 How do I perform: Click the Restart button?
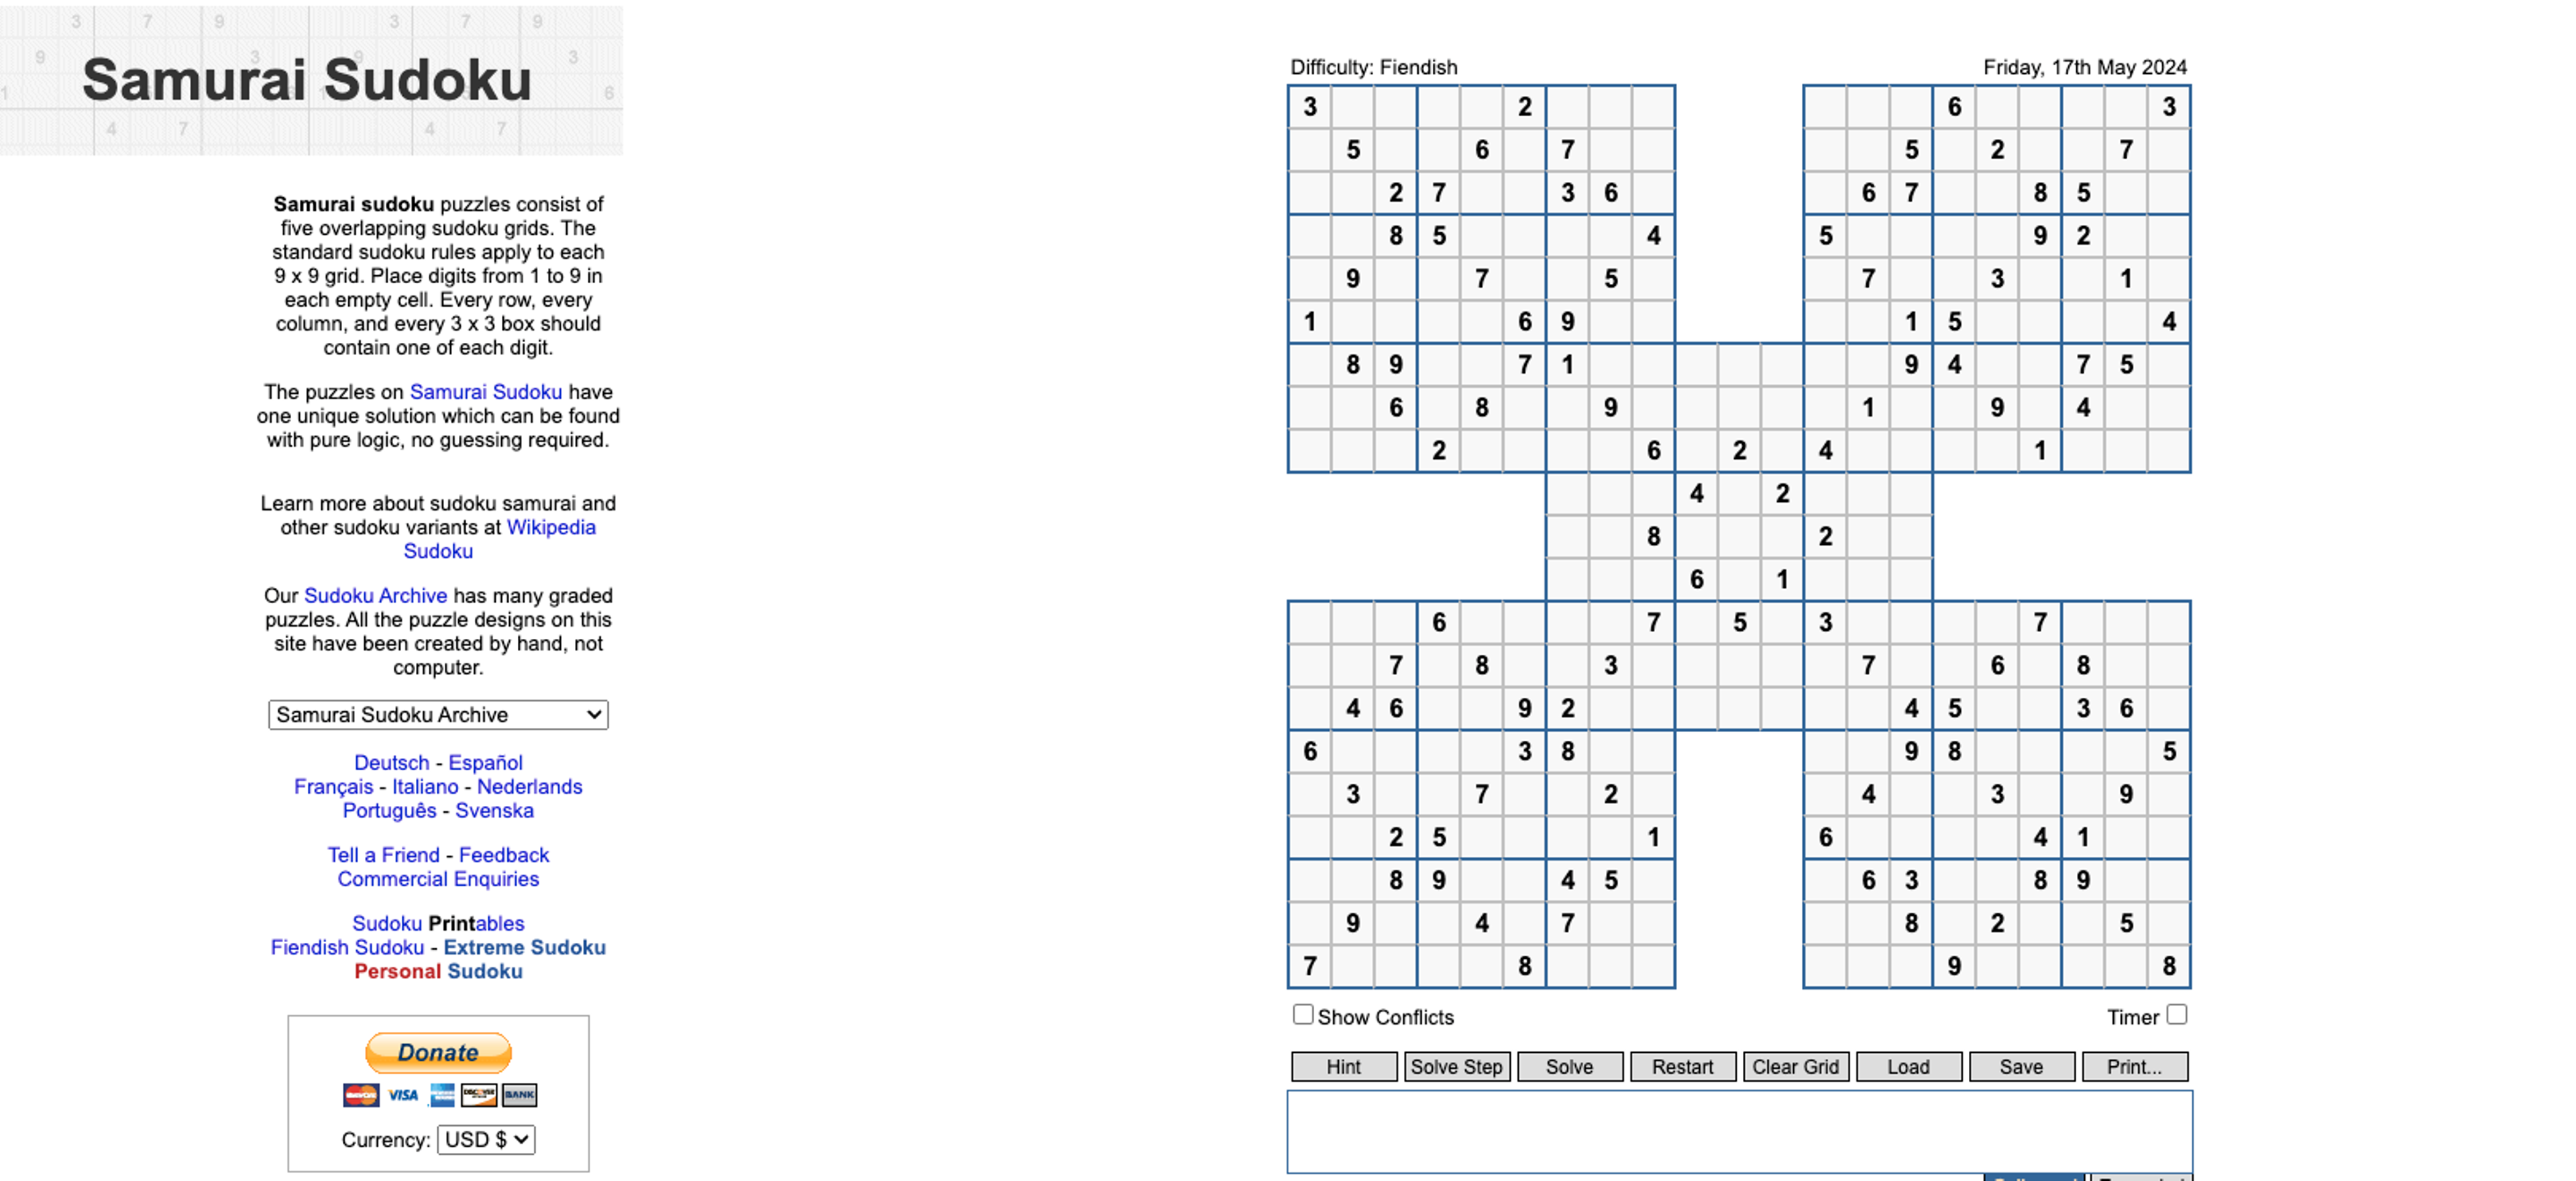1680,1066
